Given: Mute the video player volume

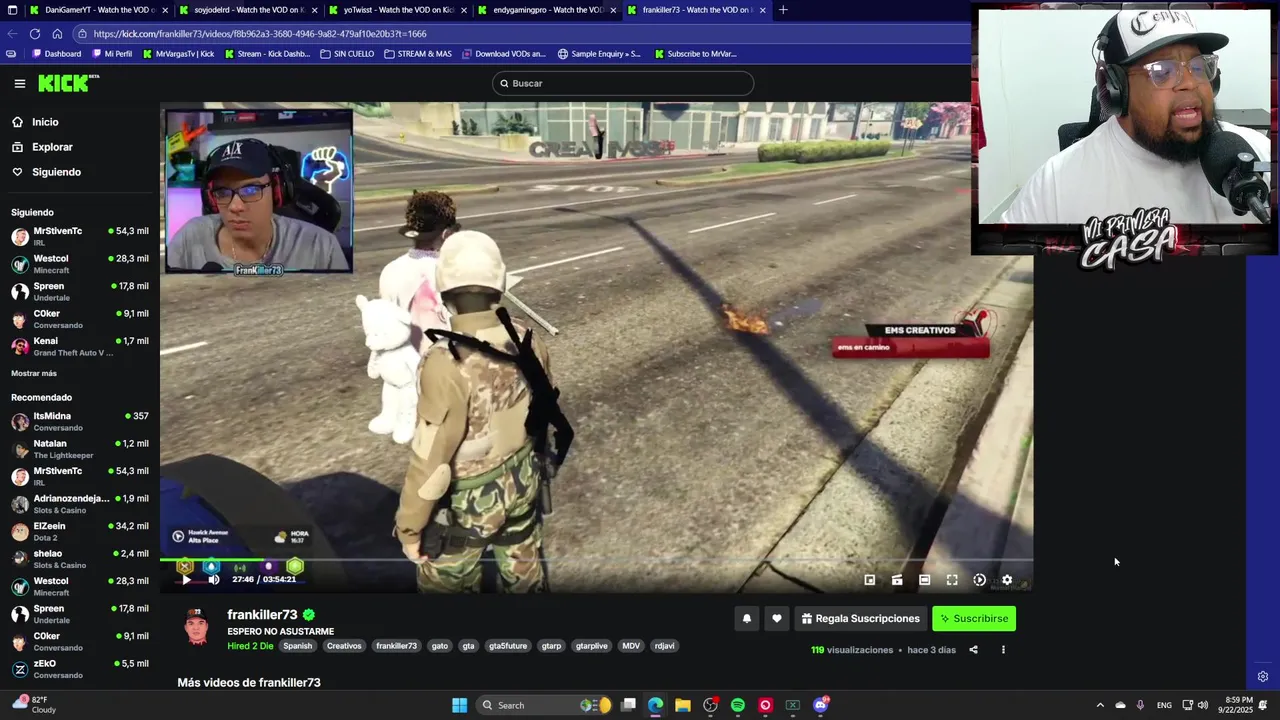Looking at the screenshot, I should point(213,579).
